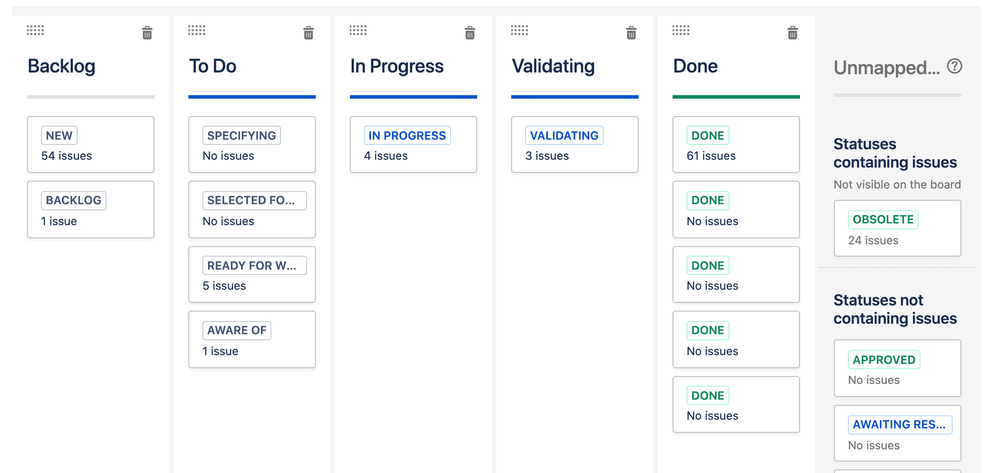Click the OBSOLETE unmapped status card
This screenshot has height=473, width=998.
click(x=897, y=229)
